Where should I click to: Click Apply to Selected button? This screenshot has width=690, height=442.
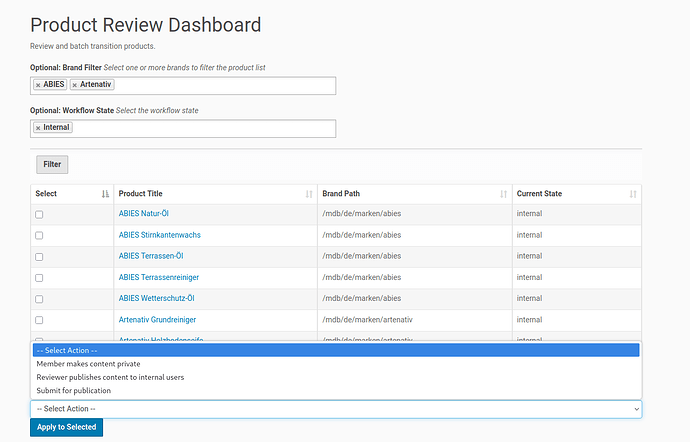coord(66,427)
